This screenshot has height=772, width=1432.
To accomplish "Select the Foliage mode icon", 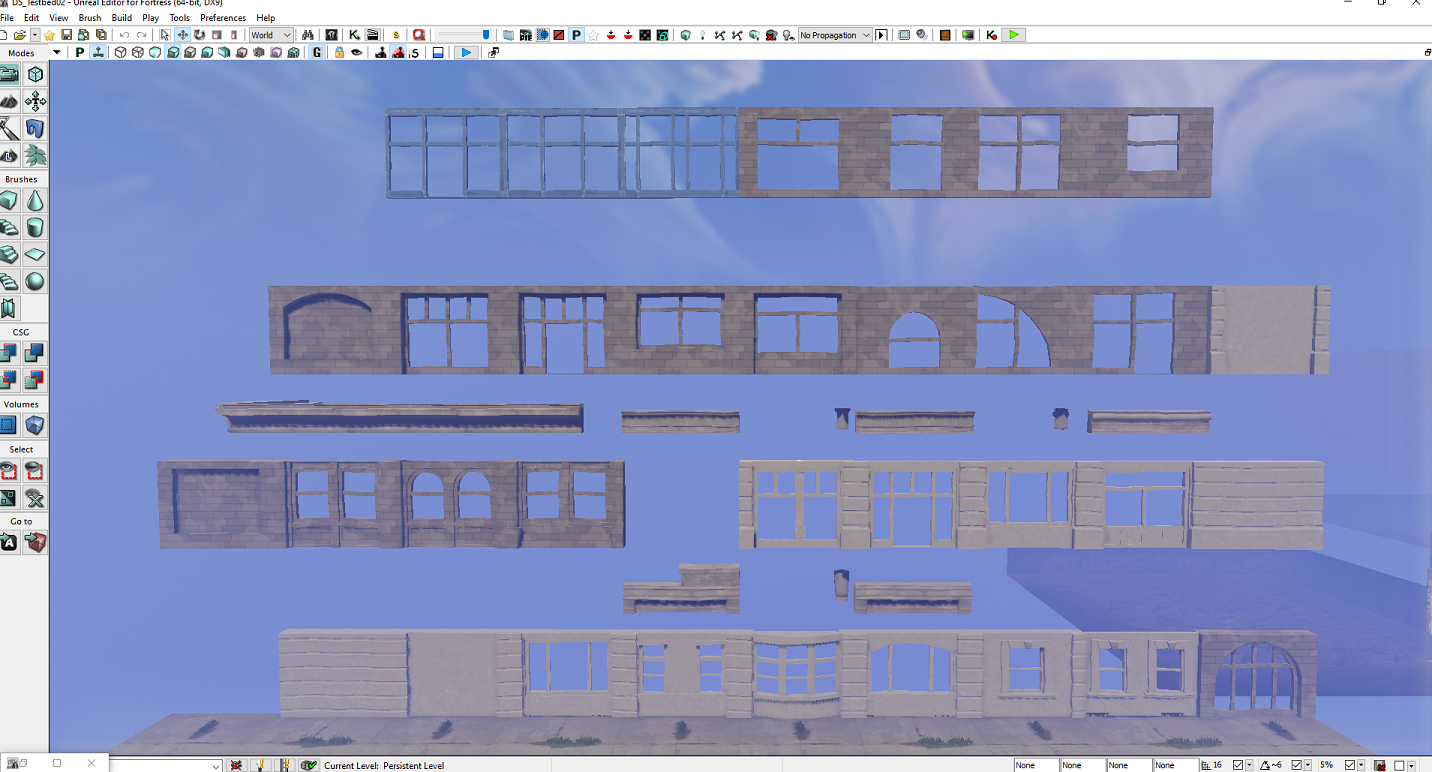I will tap(35, 155).
